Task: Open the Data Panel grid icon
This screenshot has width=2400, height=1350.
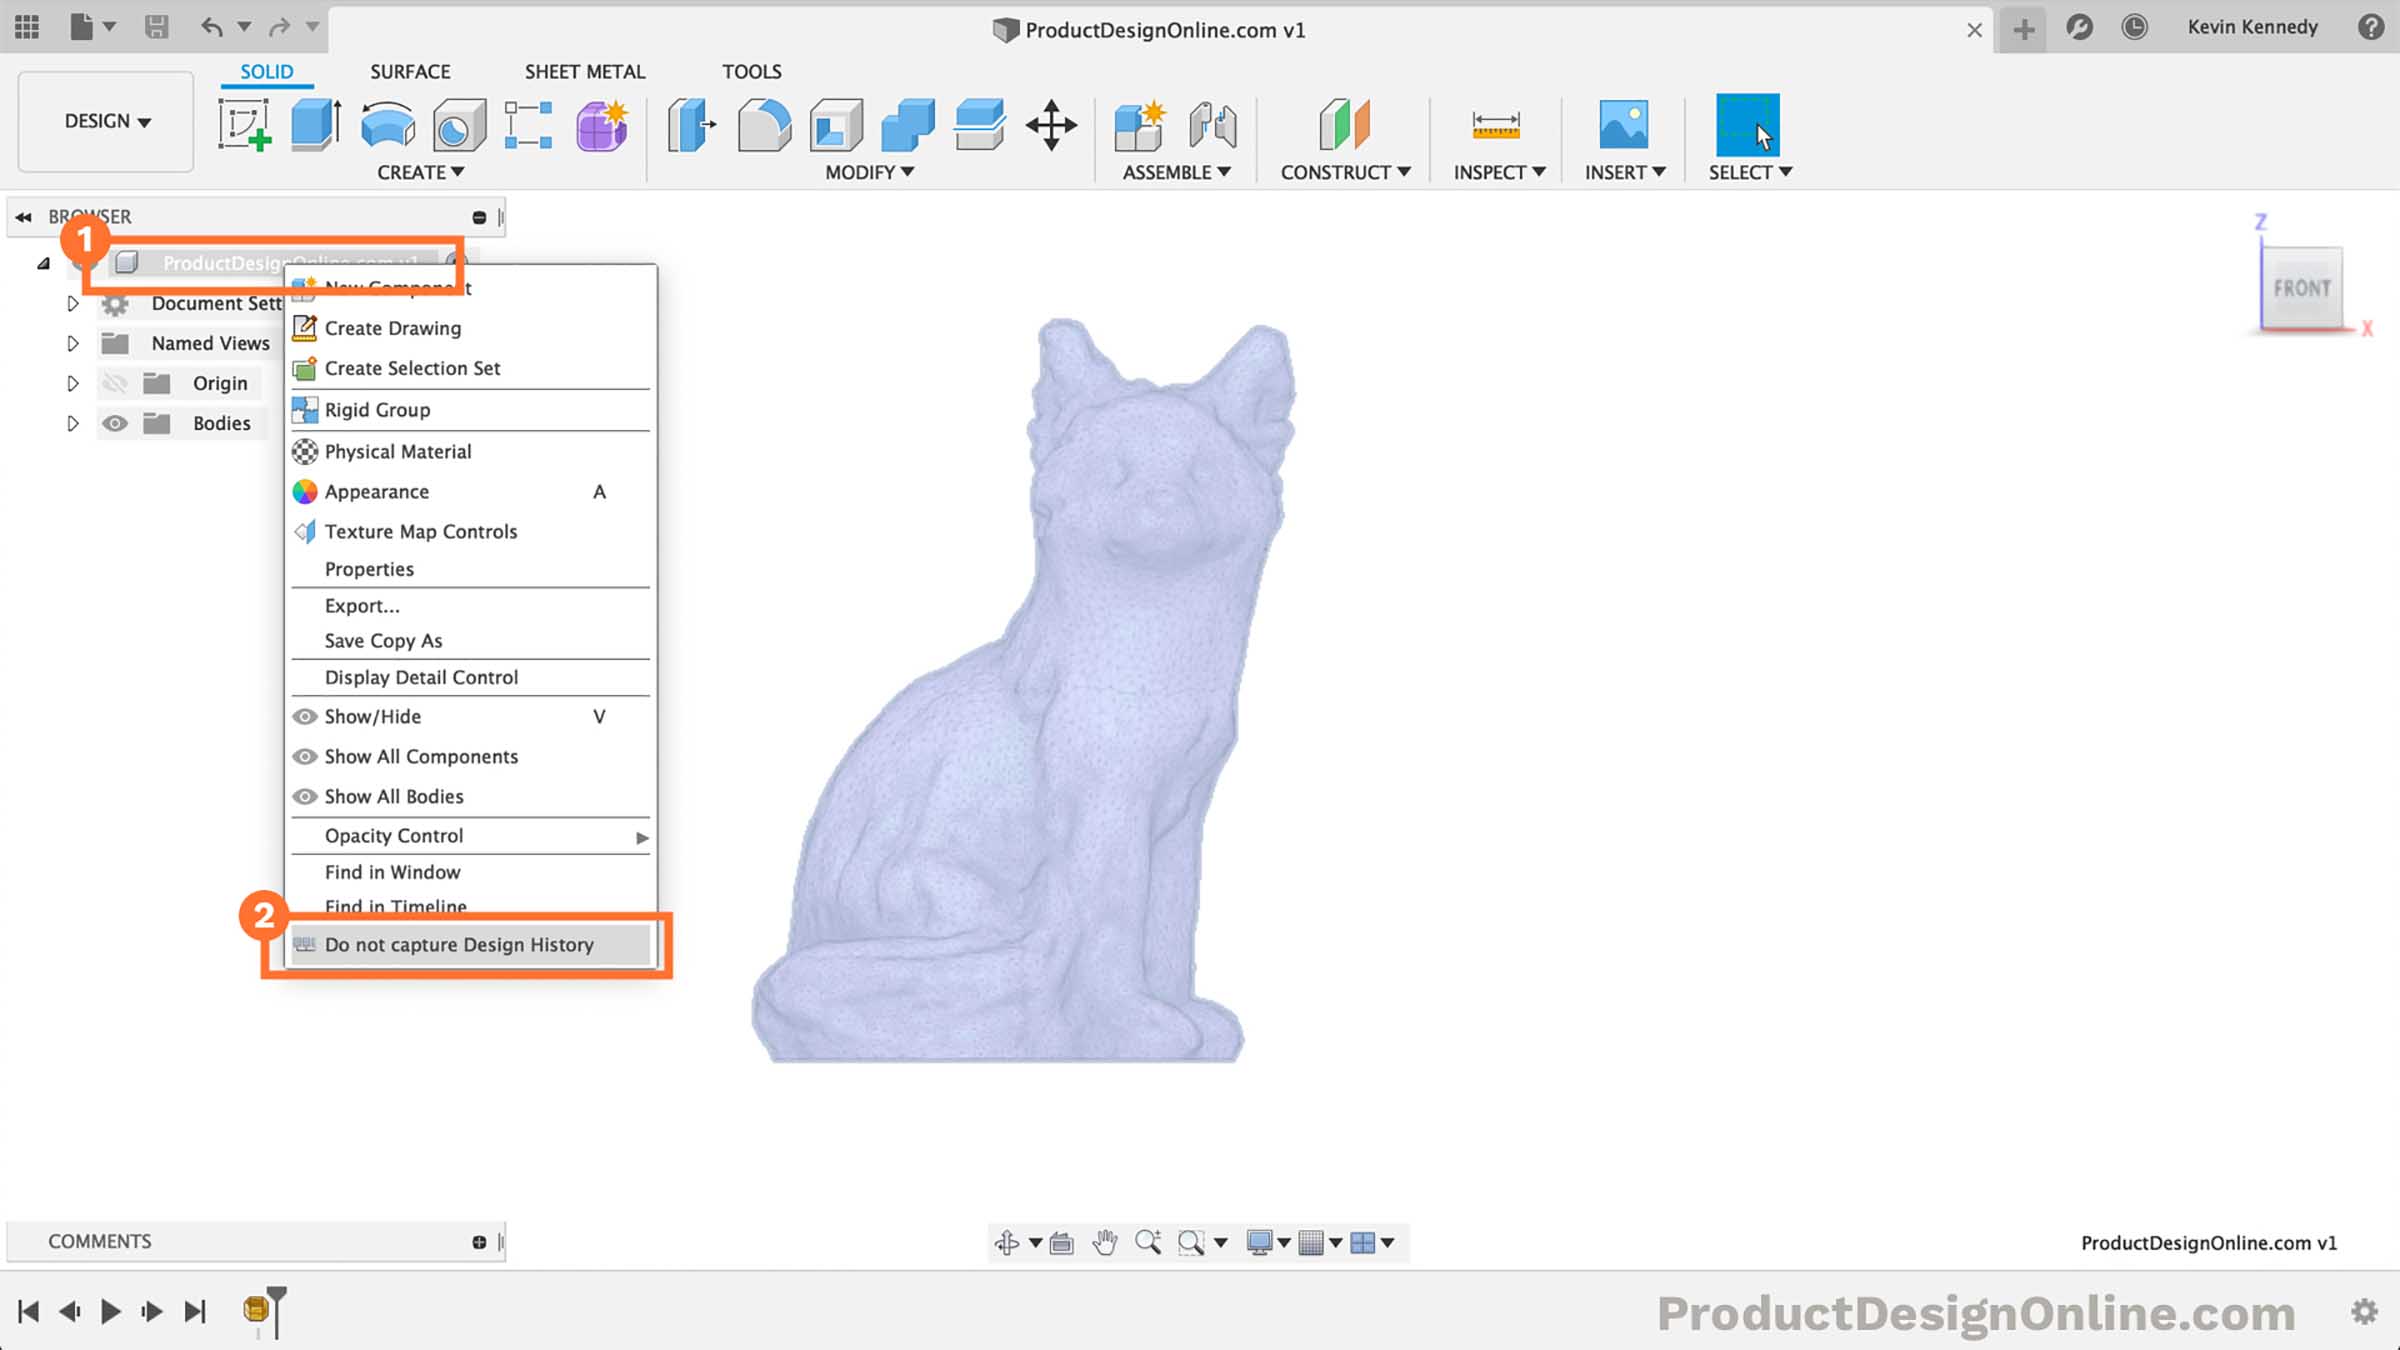Action: 27,27
